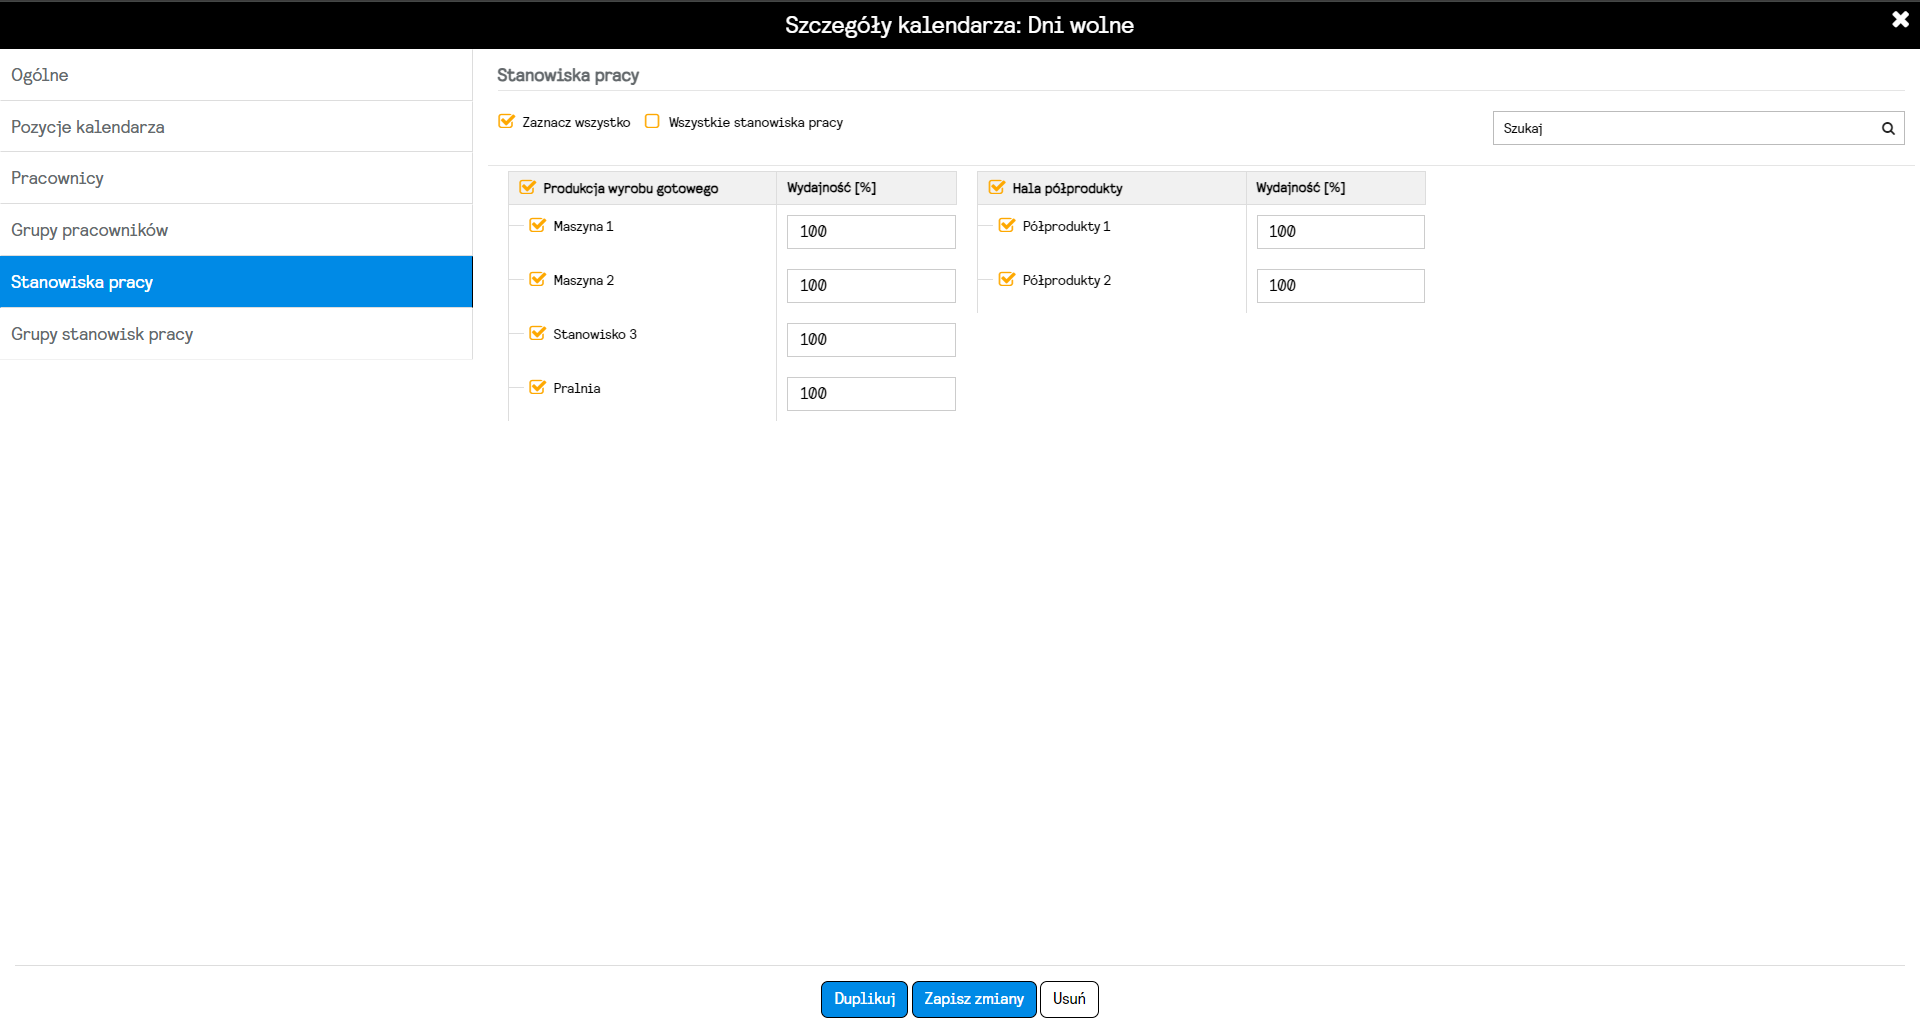Image resolution: width=1920 pixels, height=1031 pixels.
Task: Uncheck Półprodukty 1 workstation
Action: (1006, 226)
